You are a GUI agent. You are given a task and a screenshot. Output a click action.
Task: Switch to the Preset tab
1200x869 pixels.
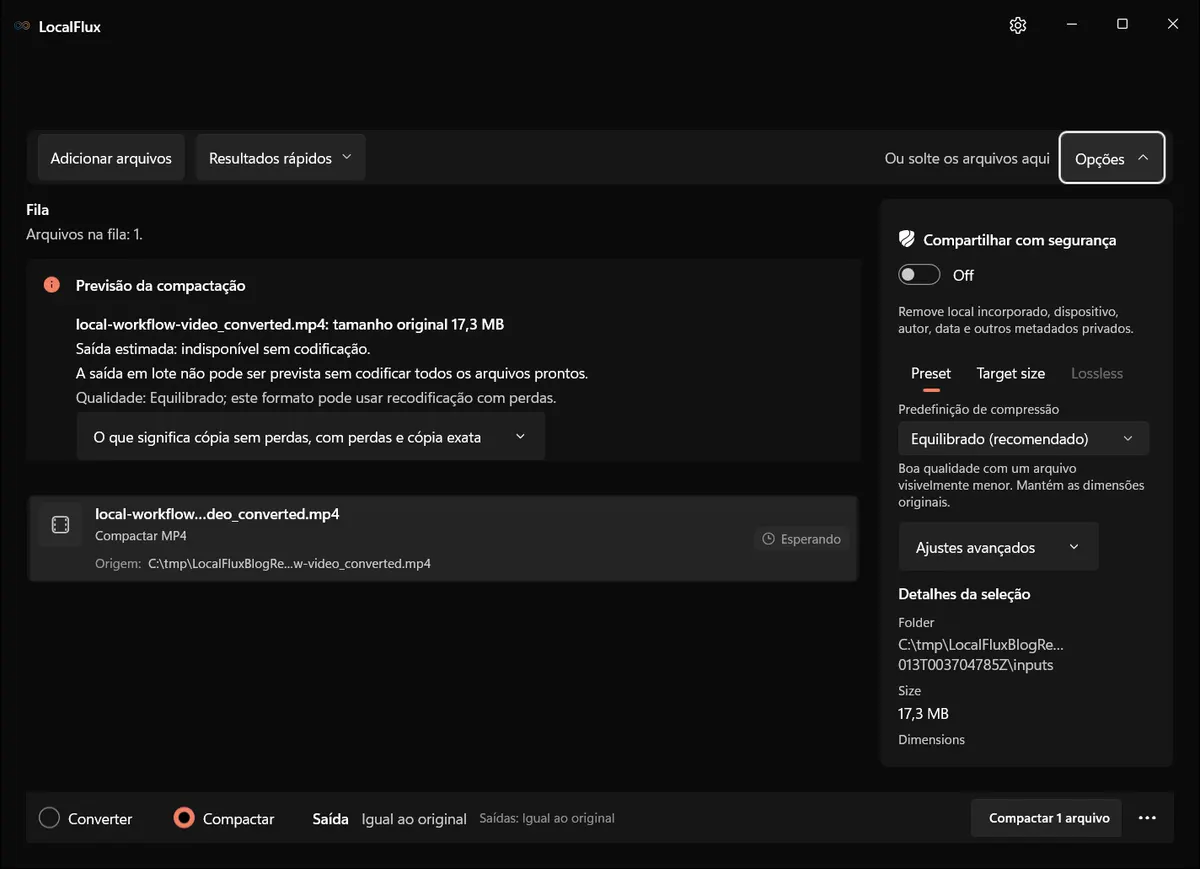[x=931, y=373]
